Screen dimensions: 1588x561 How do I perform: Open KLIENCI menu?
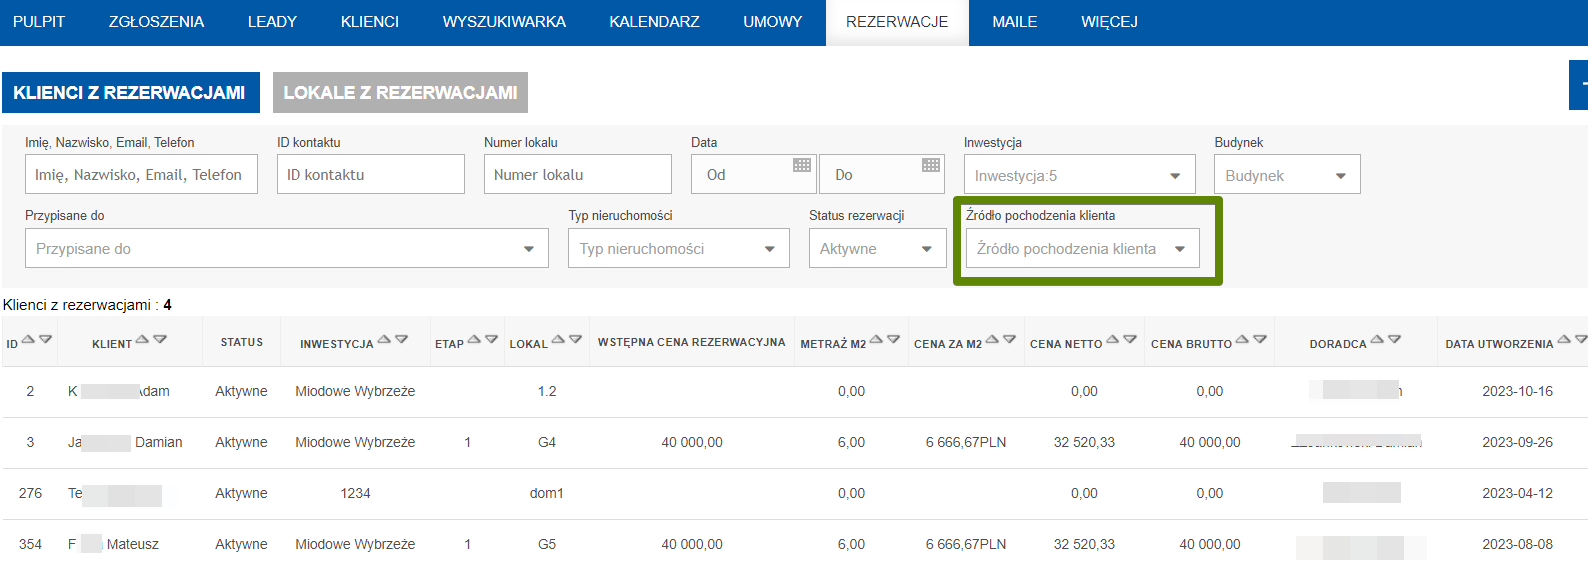(370, 22)
